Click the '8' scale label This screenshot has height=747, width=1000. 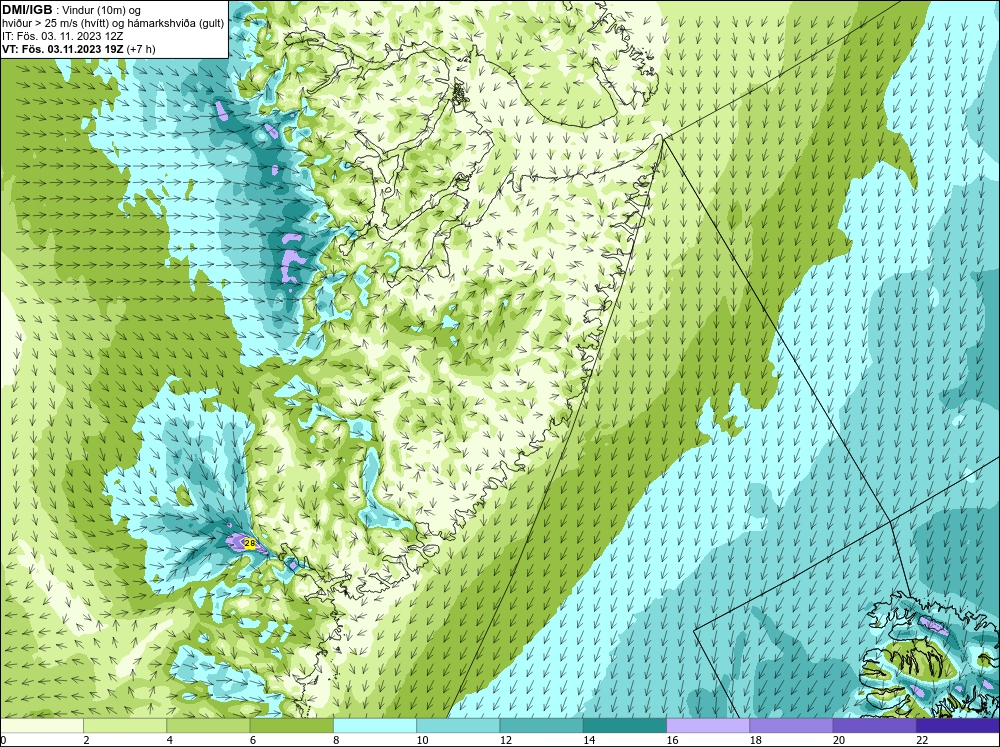click(x=336, y=740)
